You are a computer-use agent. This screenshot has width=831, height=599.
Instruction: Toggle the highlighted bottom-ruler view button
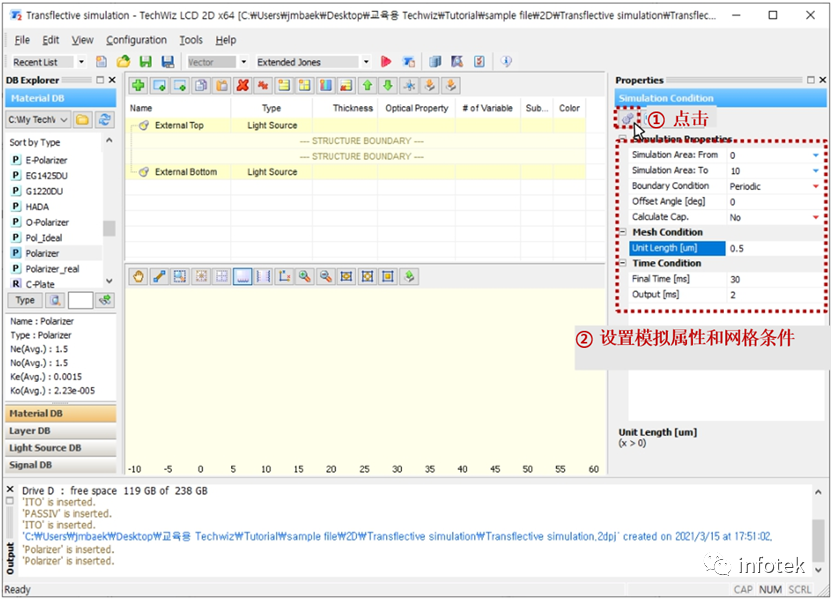[242, 276]
